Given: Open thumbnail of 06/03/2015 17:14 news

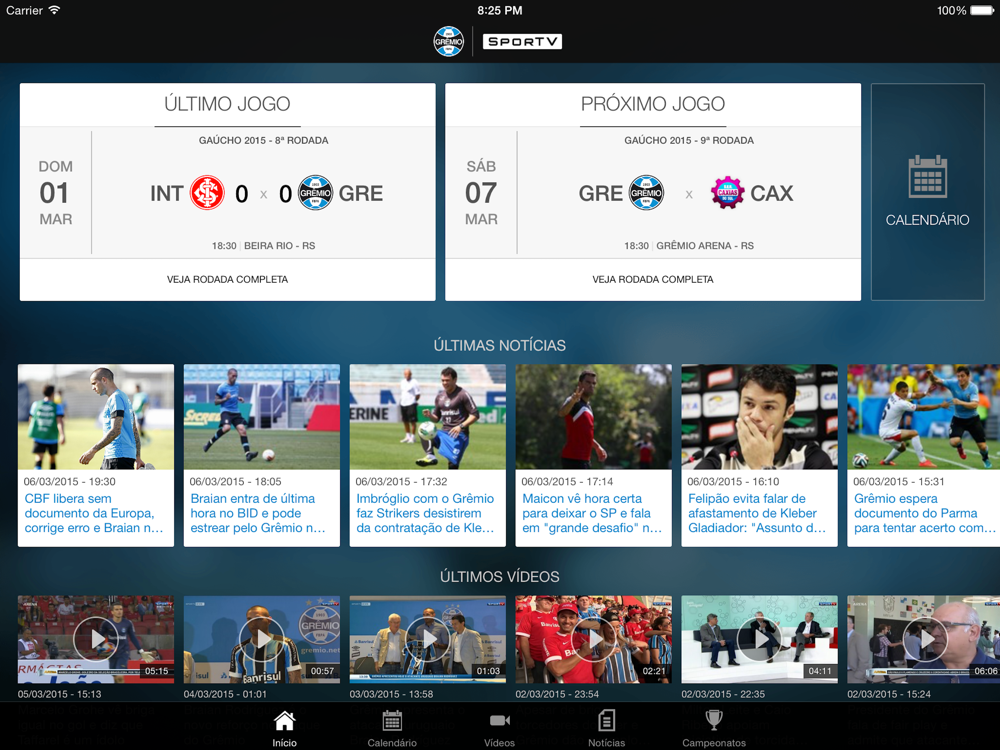Looking at the screenshot, I should tap(593, 417).
